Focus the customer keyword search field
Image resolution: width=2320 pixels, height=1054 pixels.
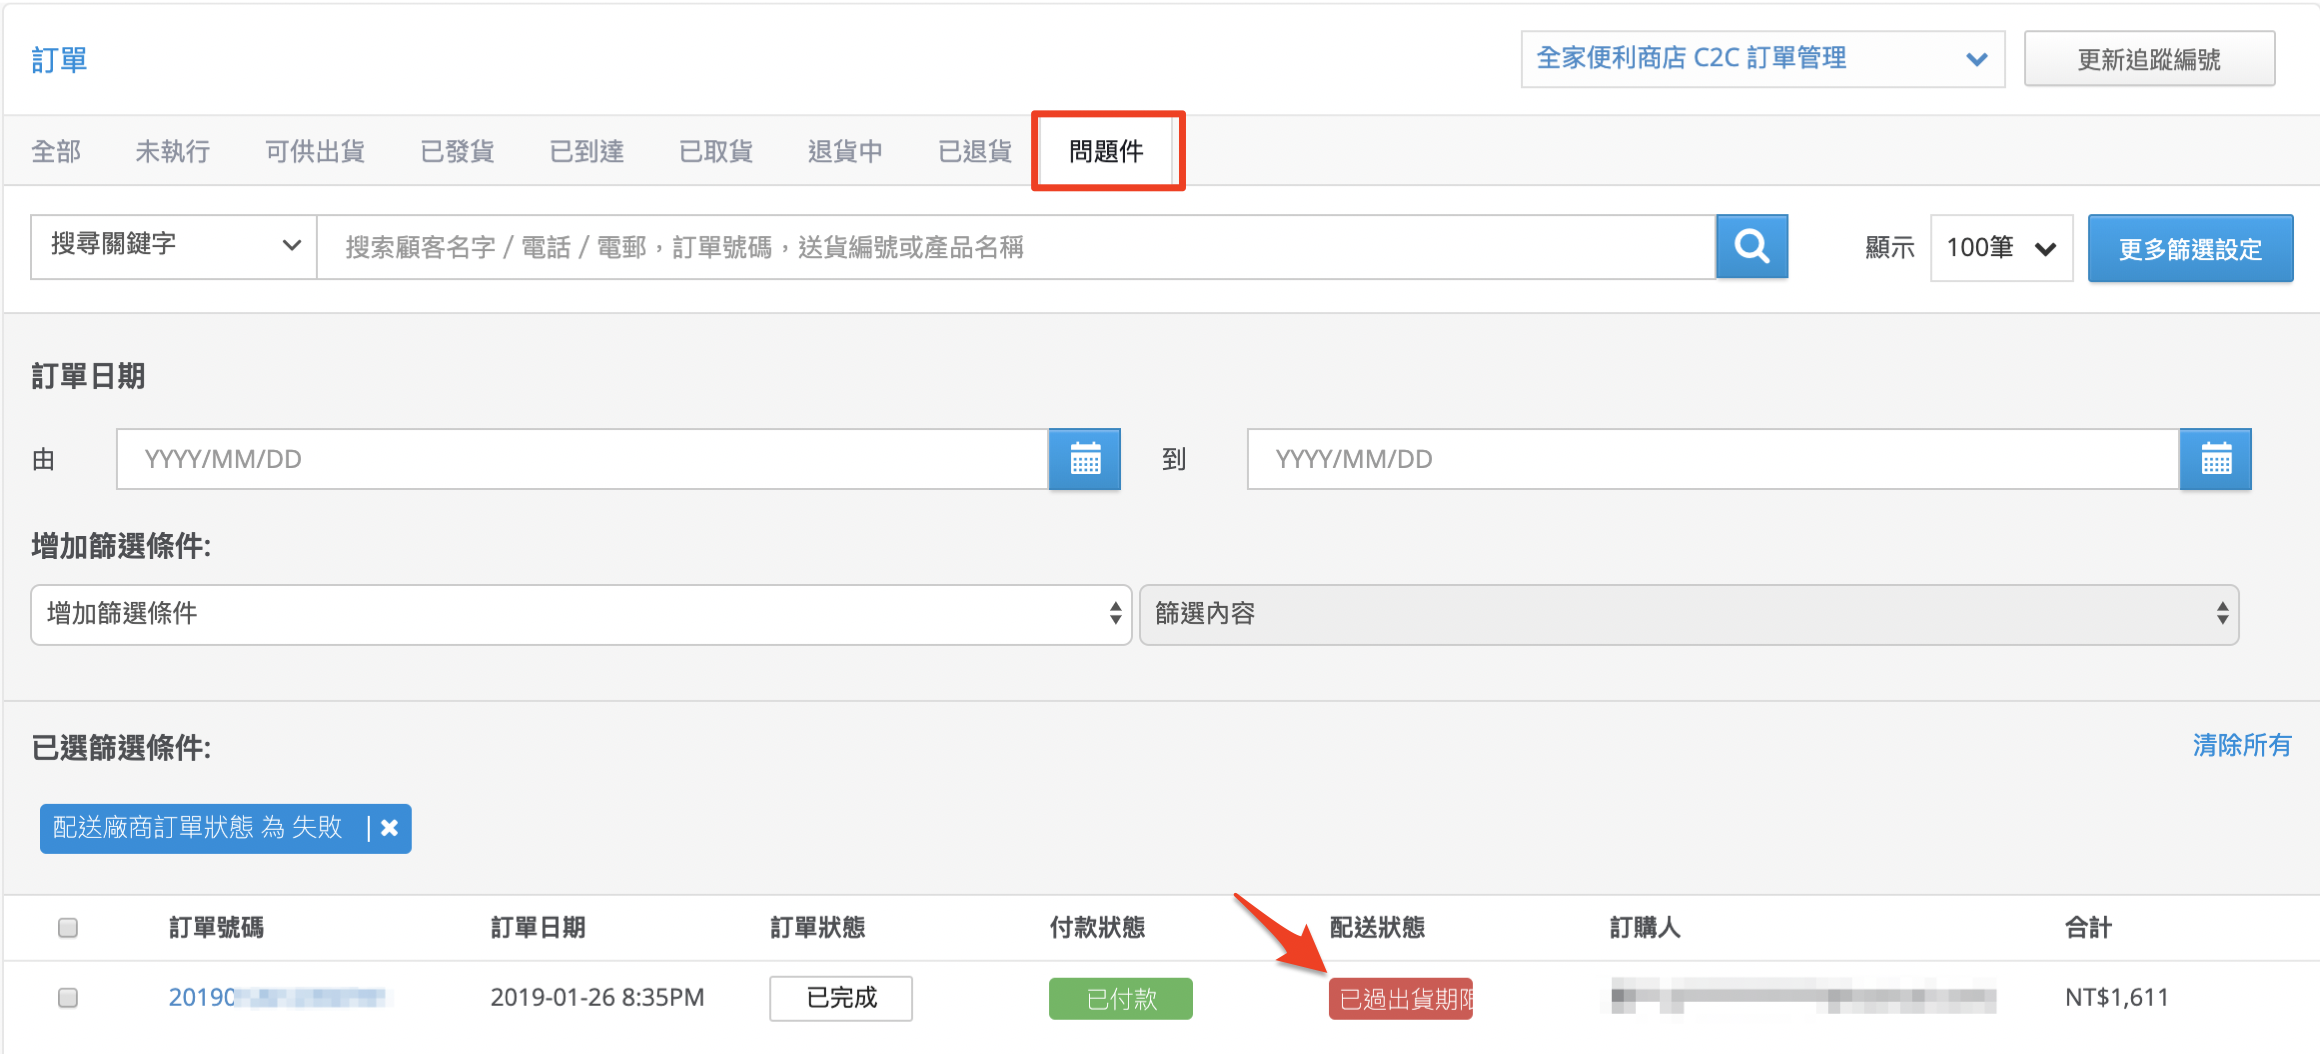[x=1016, y=247]
